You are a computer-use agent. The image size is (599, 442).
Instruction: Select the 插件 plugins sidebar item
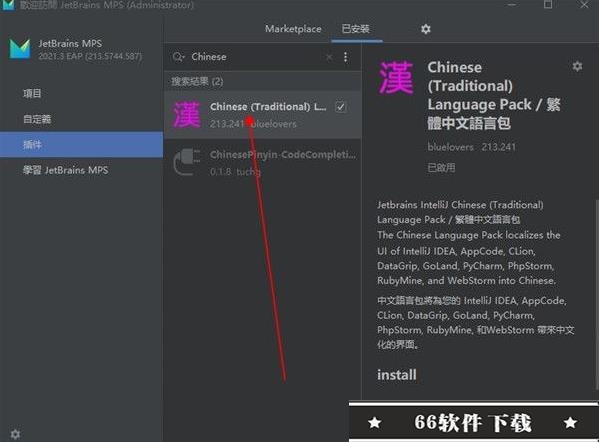81,145
